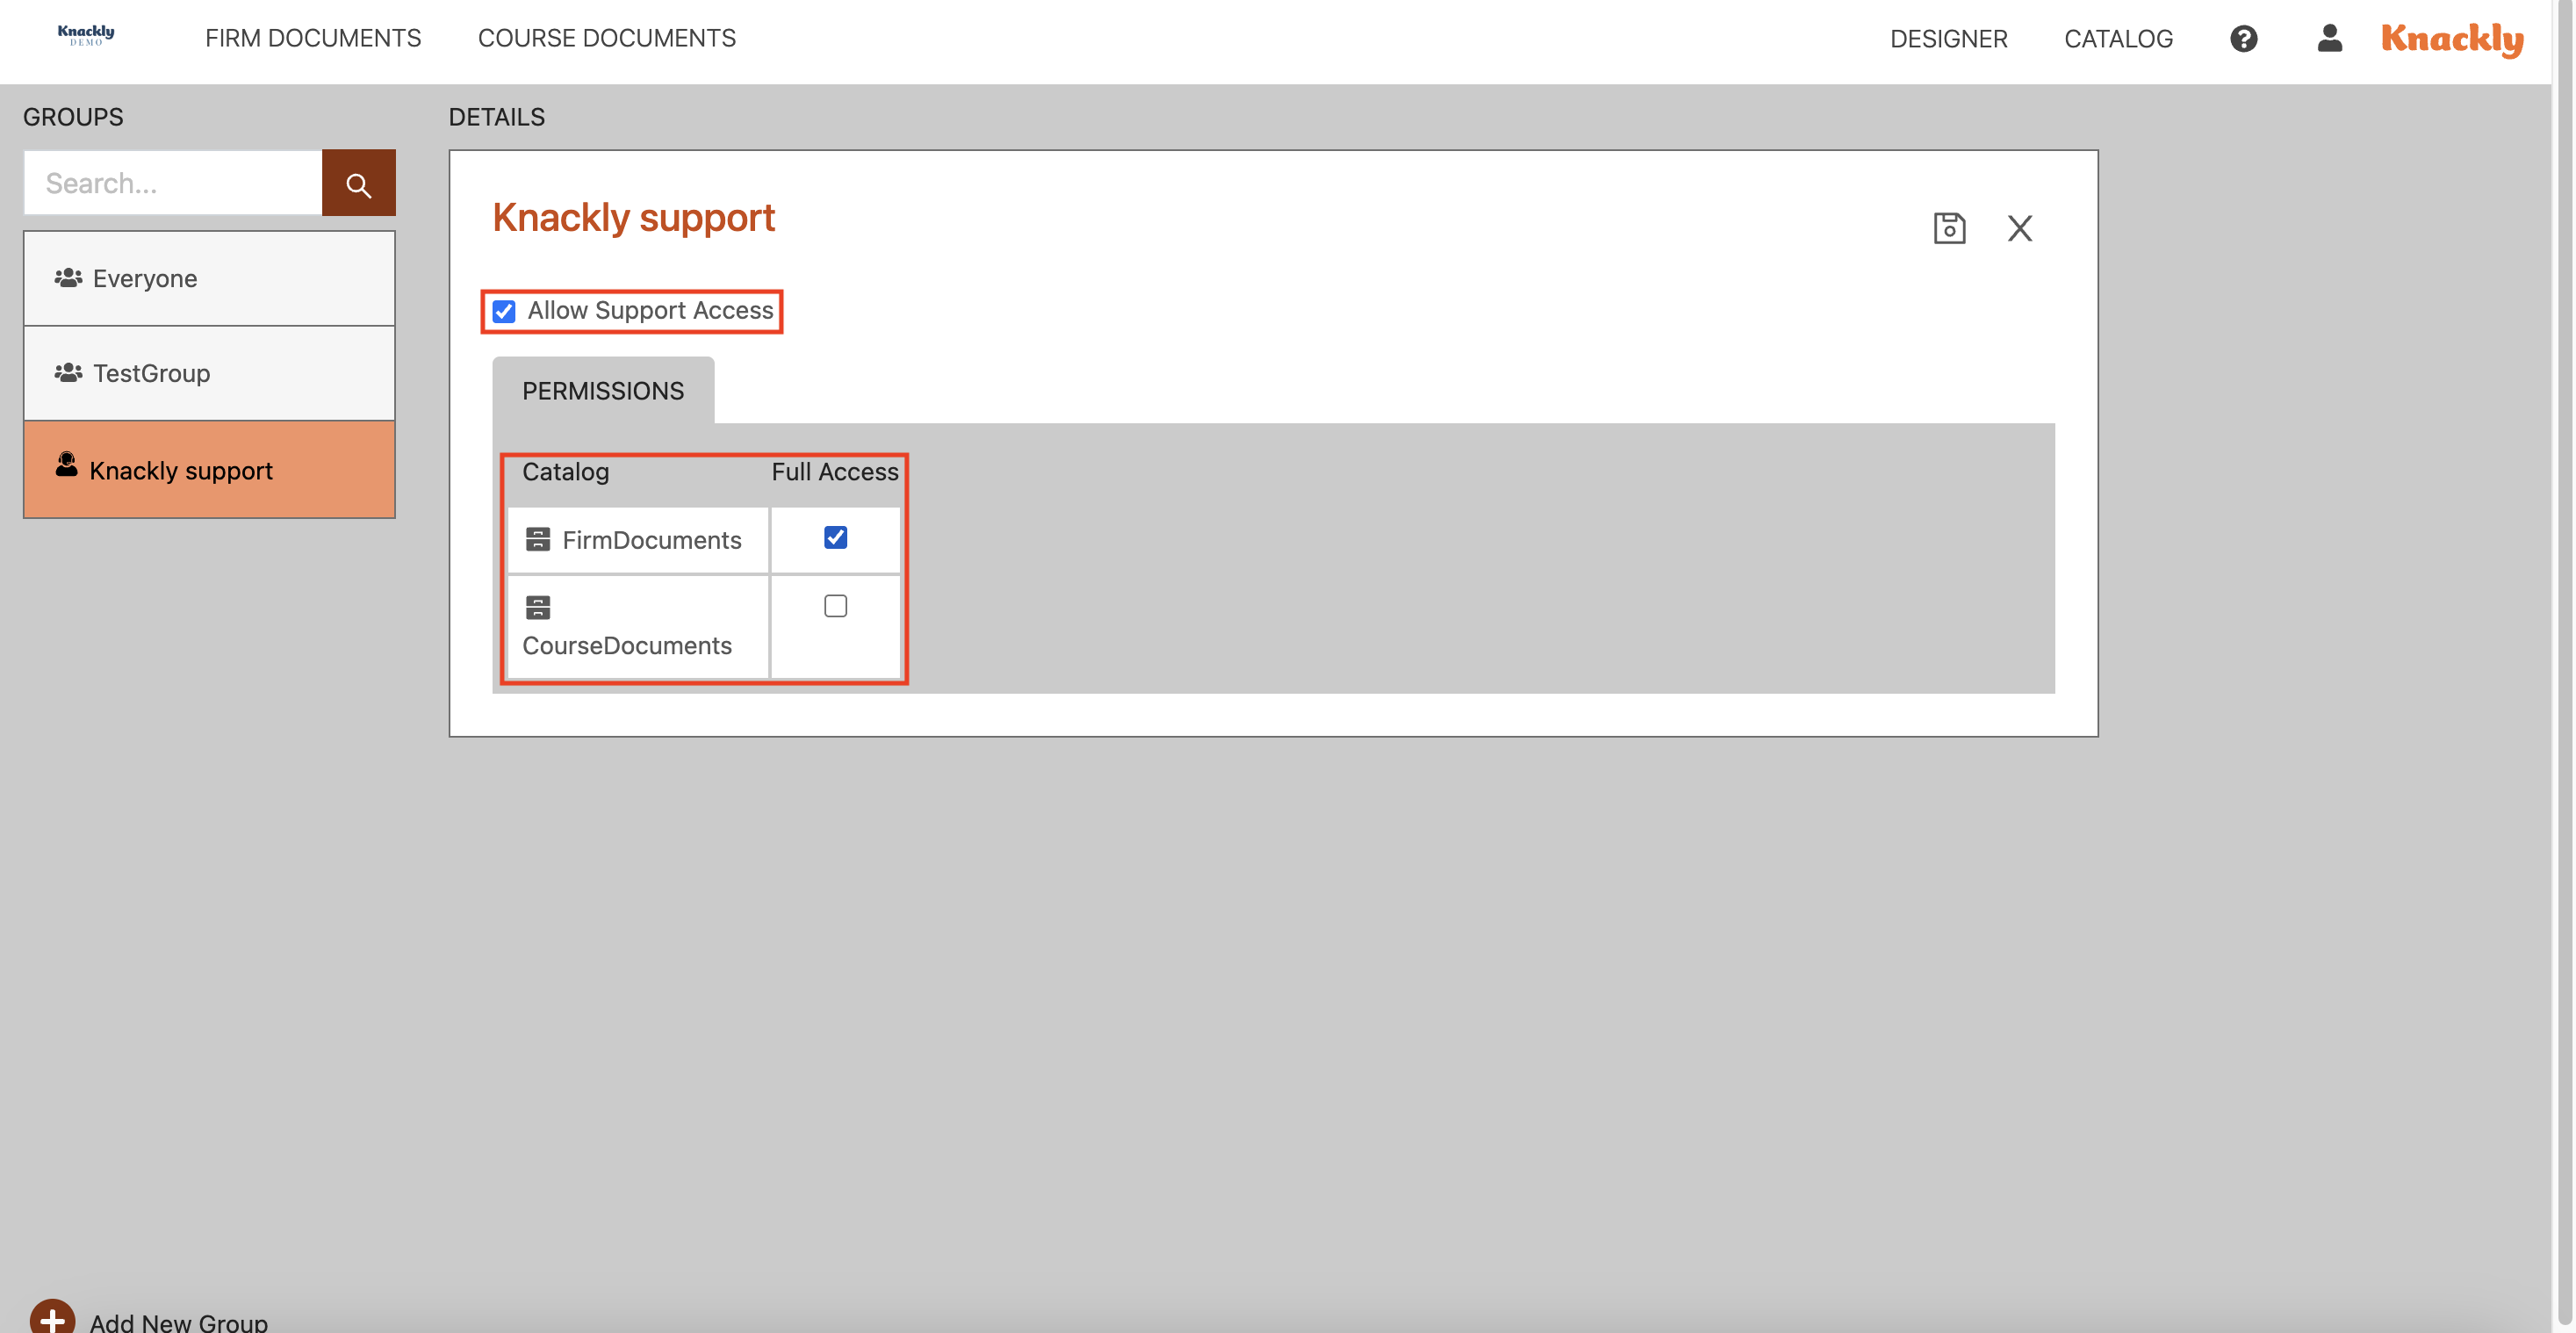
Task: Switch to the Permissions tab
Action: (603, 391)
